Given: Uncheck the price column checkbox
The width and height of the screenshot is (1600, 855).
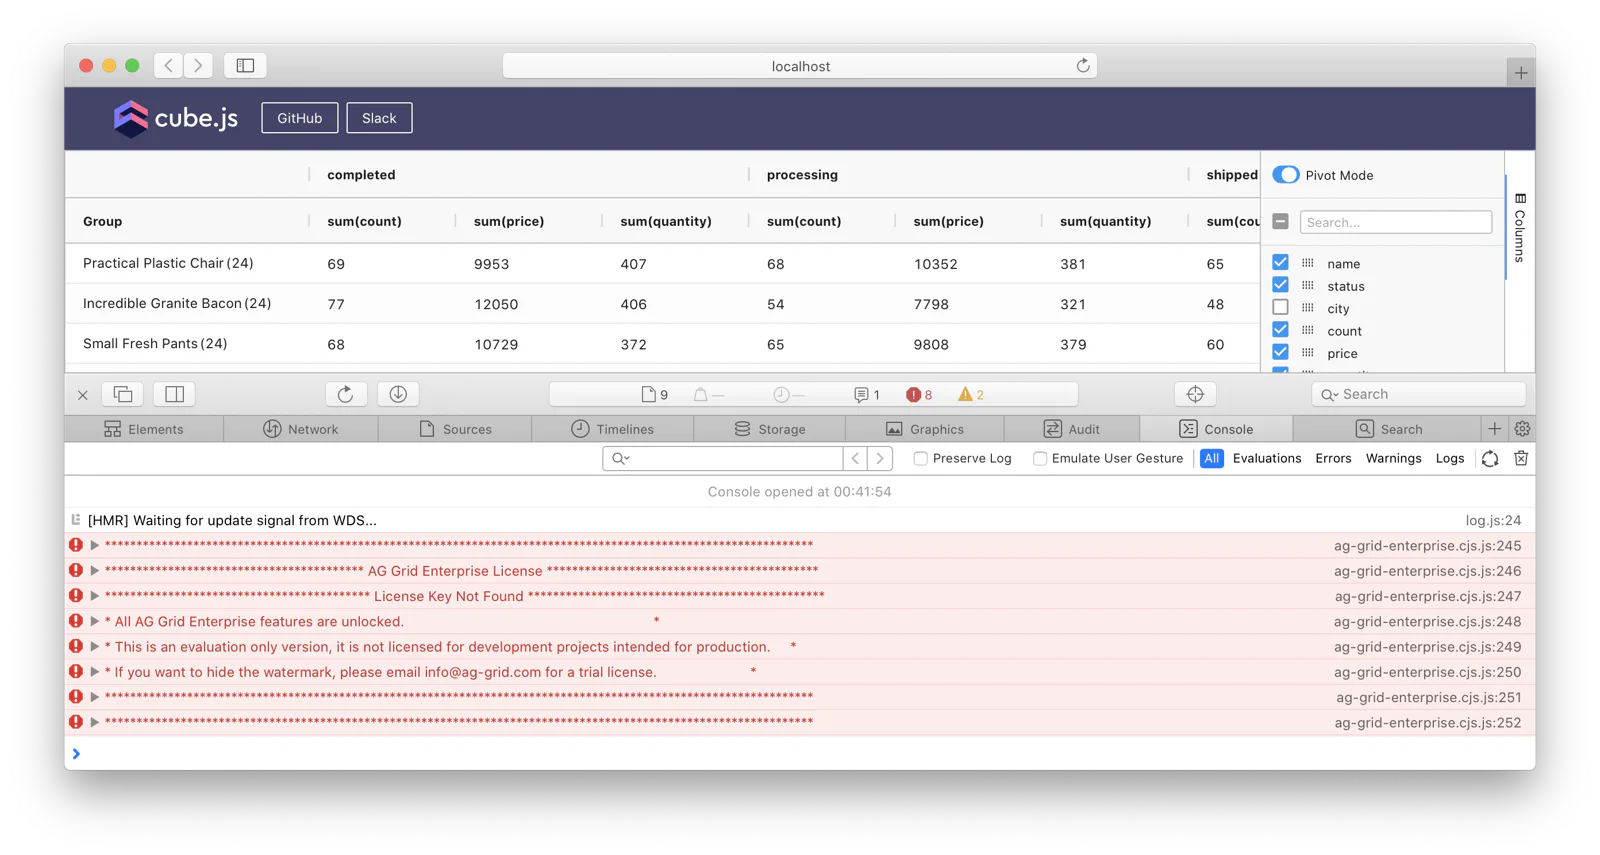Looking at the screenshot, I should click(x=1280, y=352).
